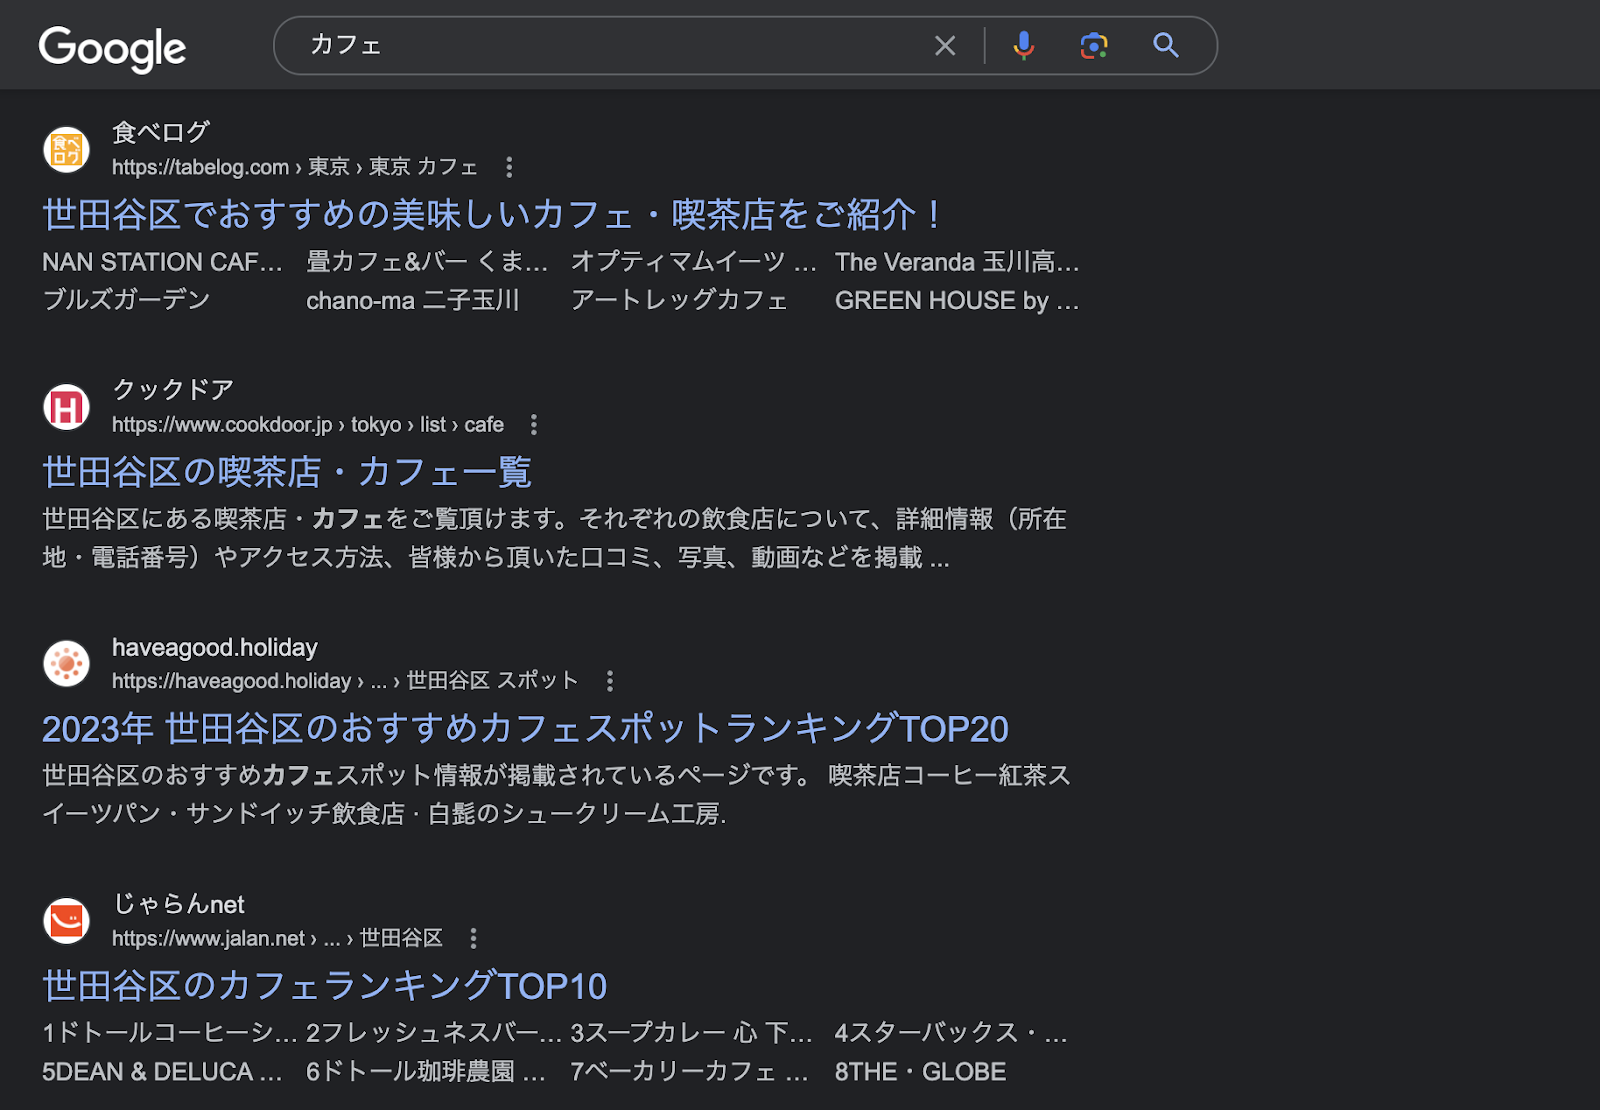Open 4スターバックス sublink

click(951, 1033)
